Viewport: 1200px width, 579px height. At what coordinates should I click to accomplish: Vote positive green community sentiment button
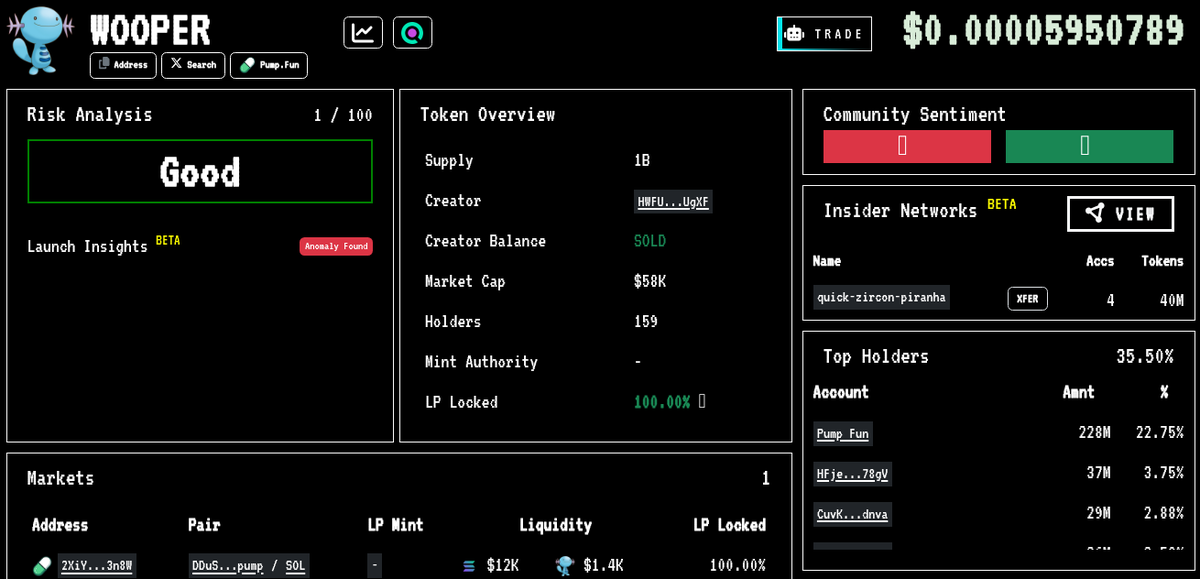click(1089, 146)
